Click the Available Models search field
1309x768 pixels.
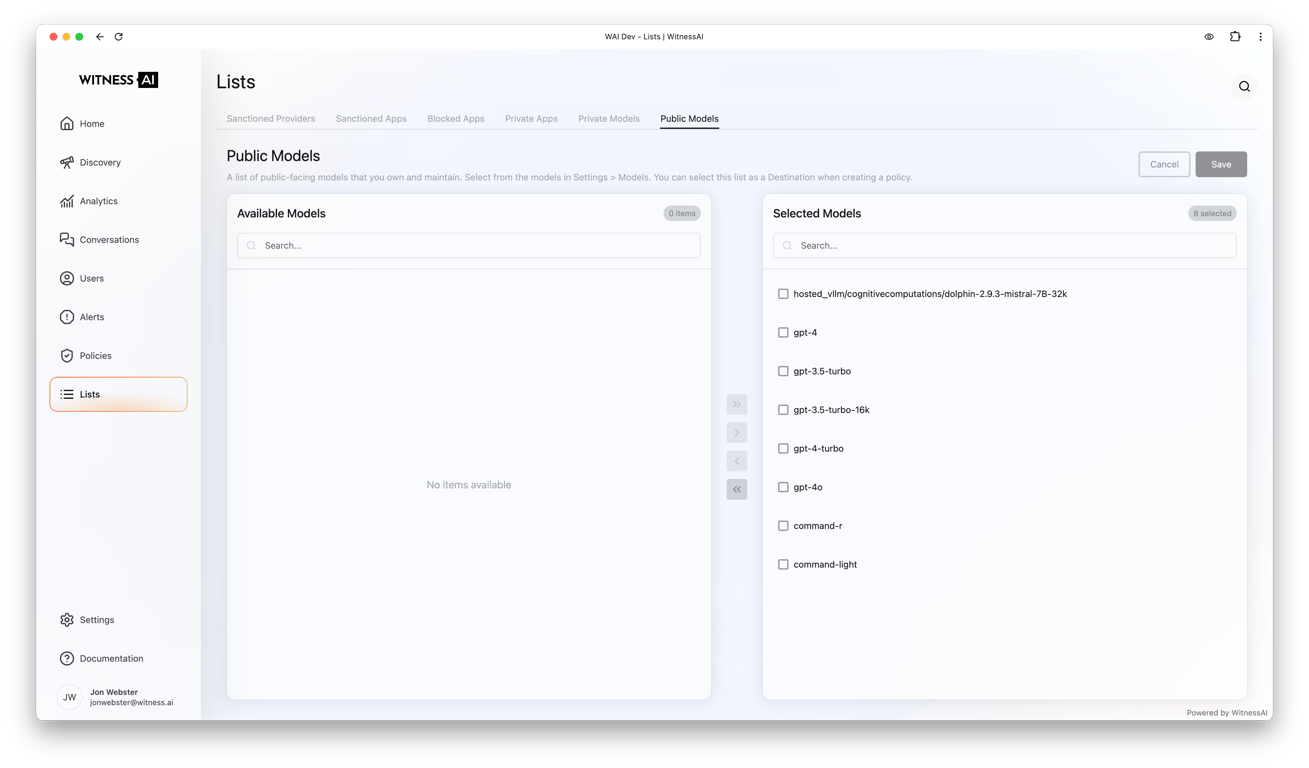(469, 246)
